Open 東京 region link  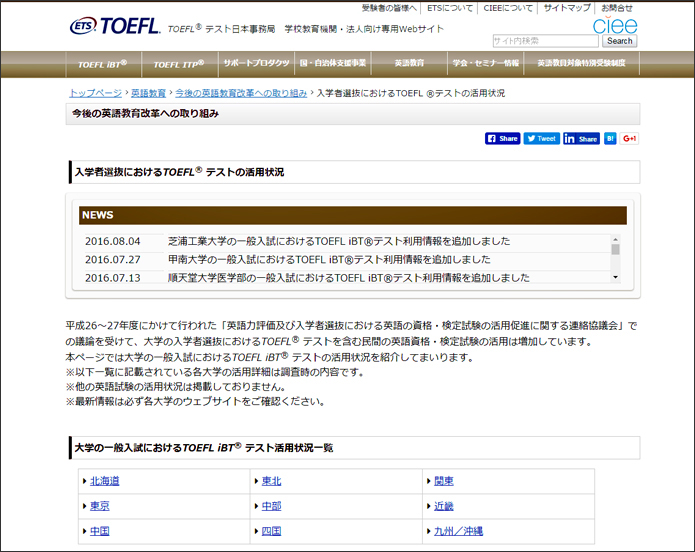100,506
